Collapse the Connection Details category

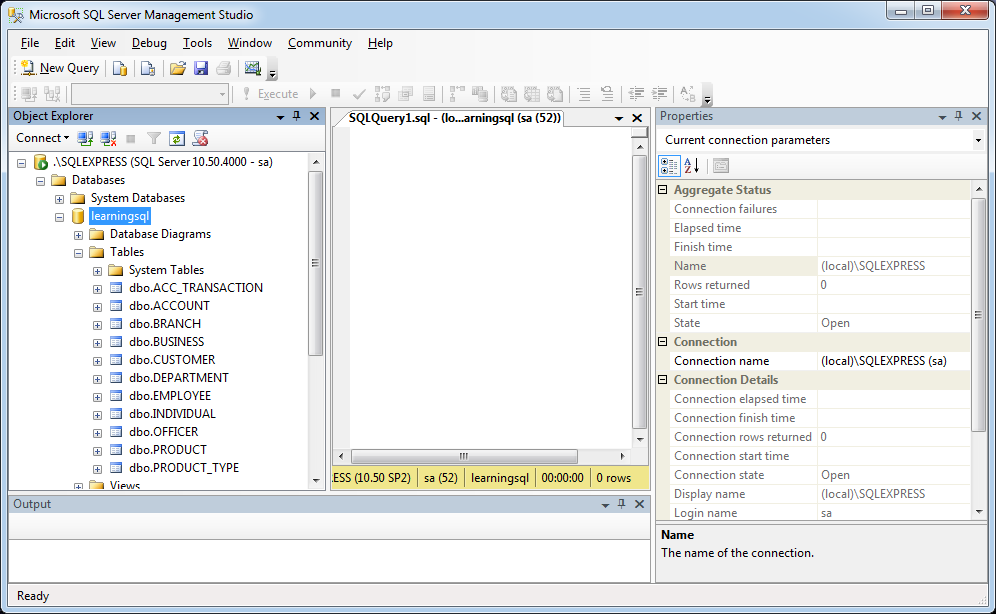[x=663, y=380]
